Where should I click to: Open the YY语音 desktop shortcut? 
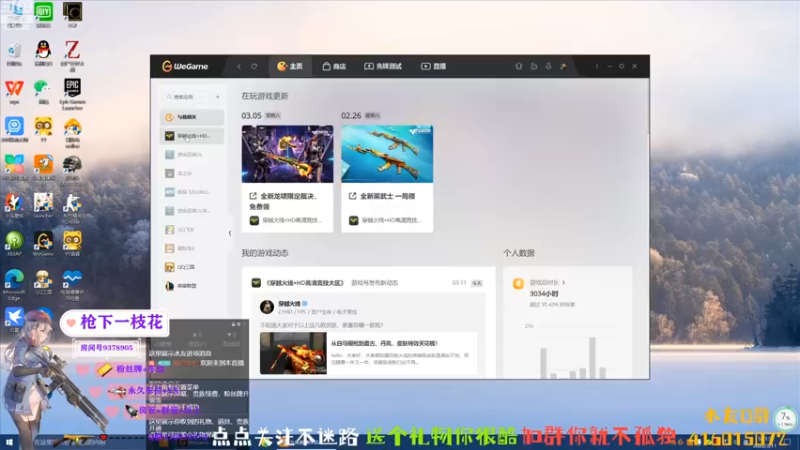72,244
